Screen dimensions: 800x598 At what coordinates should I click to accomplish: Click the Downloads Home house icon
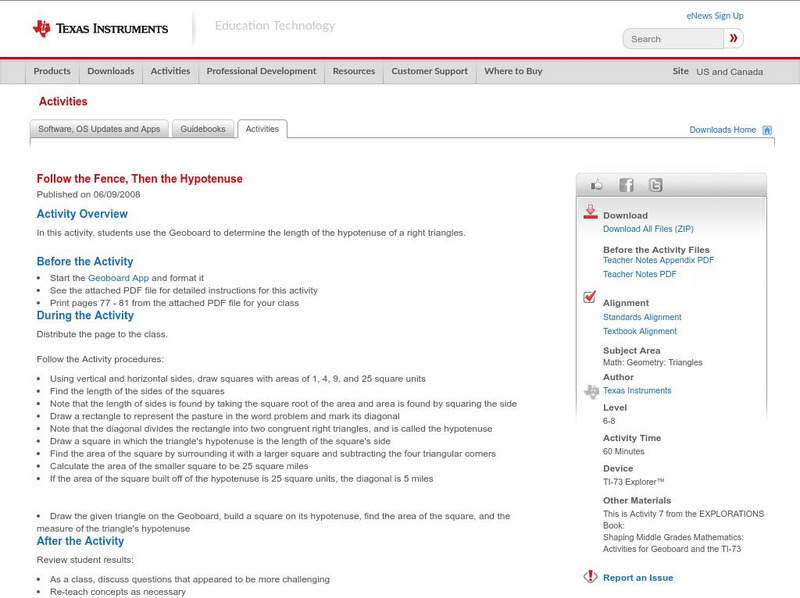click(767, 130)
